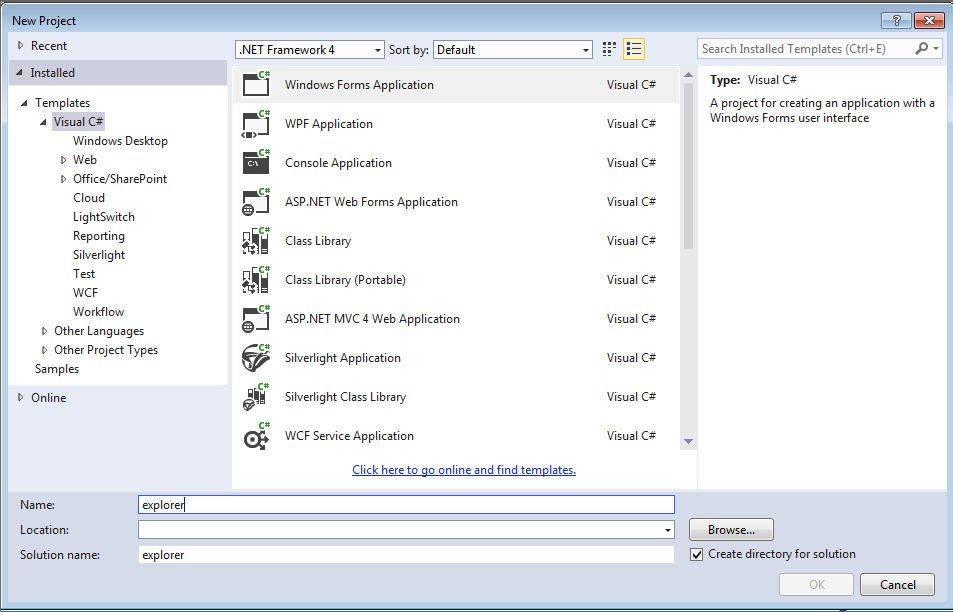Image resolution: width=953 pixels, height=612 pixels.
Task: Switch to small icons view
Action: click(610, 49)
